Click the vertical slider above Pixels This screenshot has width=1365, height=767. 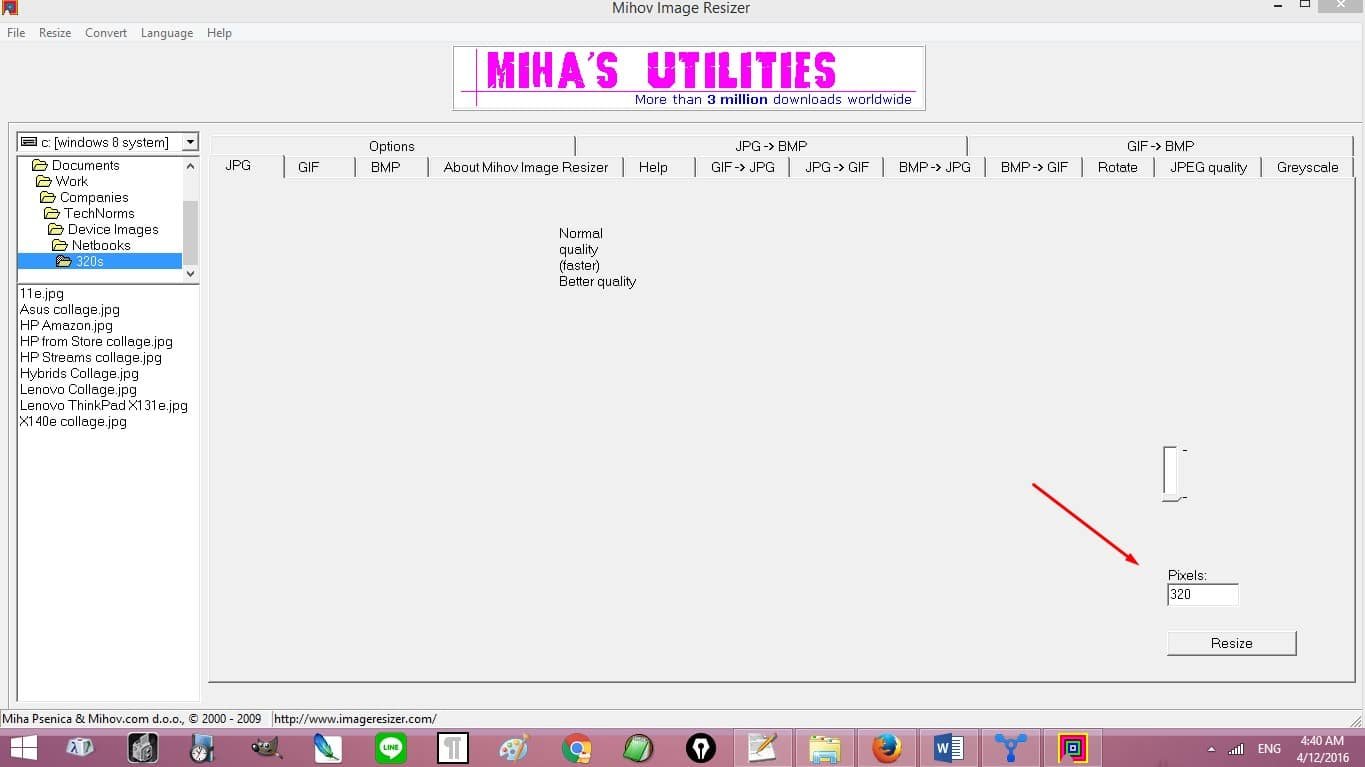tap(1171, 472)
